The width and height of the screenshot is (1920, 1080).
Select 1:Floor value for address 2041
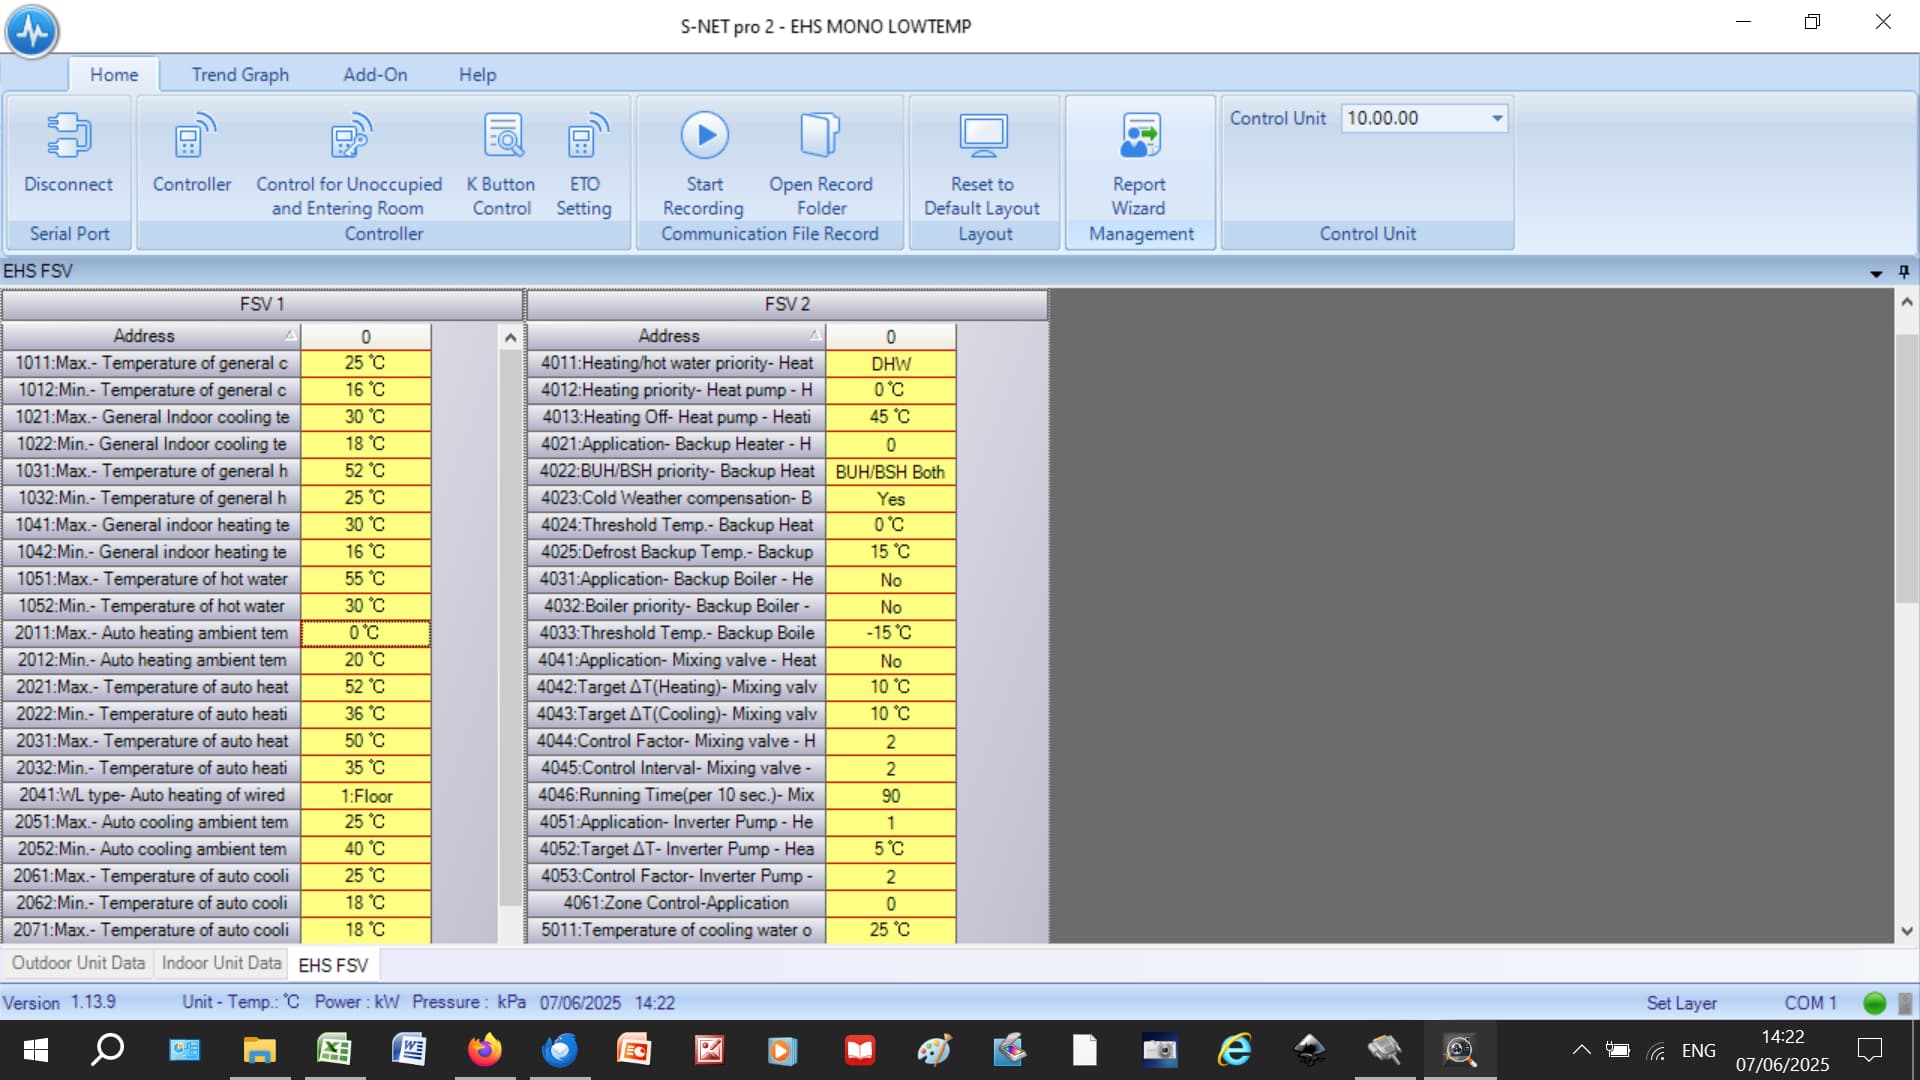(366, 795)
